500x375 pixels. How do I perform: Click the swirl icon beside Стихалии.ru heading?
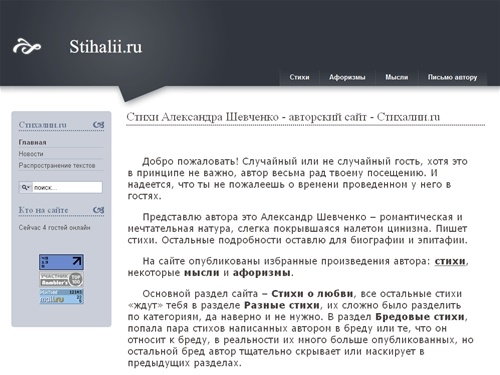pyautogui.click(x=99, y=125)
